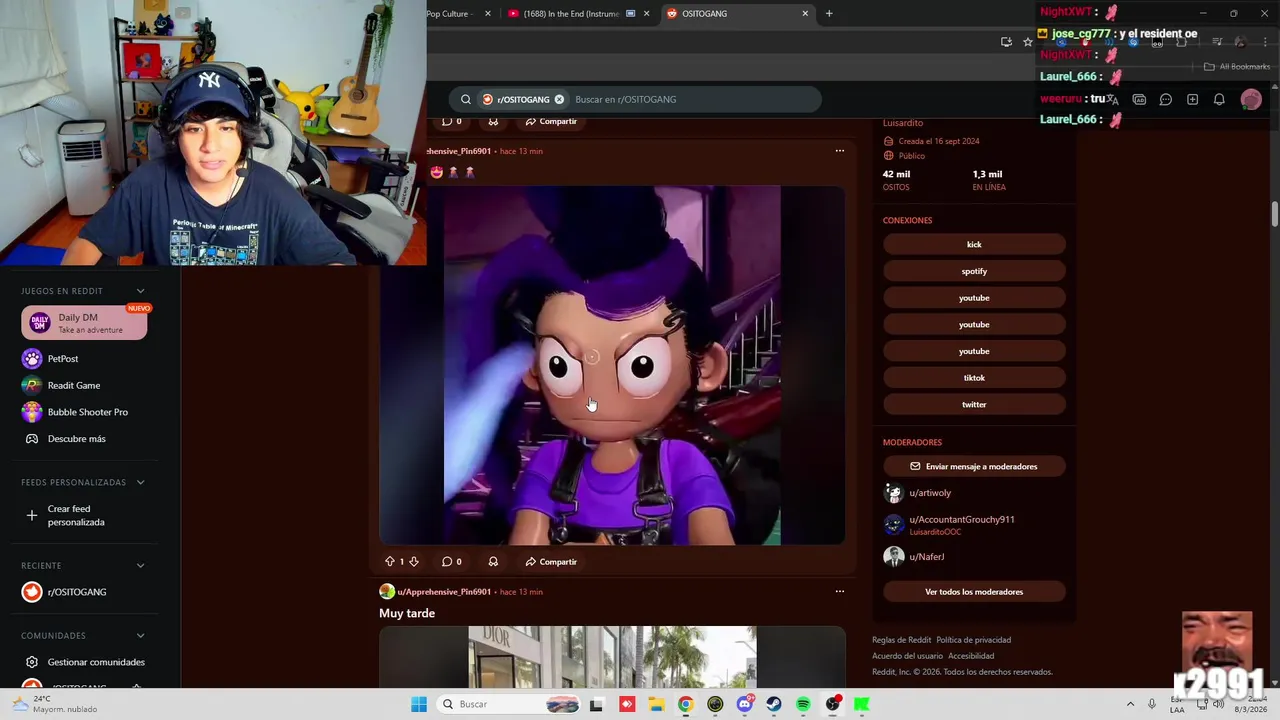
Task: Collapse the Comunidades section
Action: (140, 635)
